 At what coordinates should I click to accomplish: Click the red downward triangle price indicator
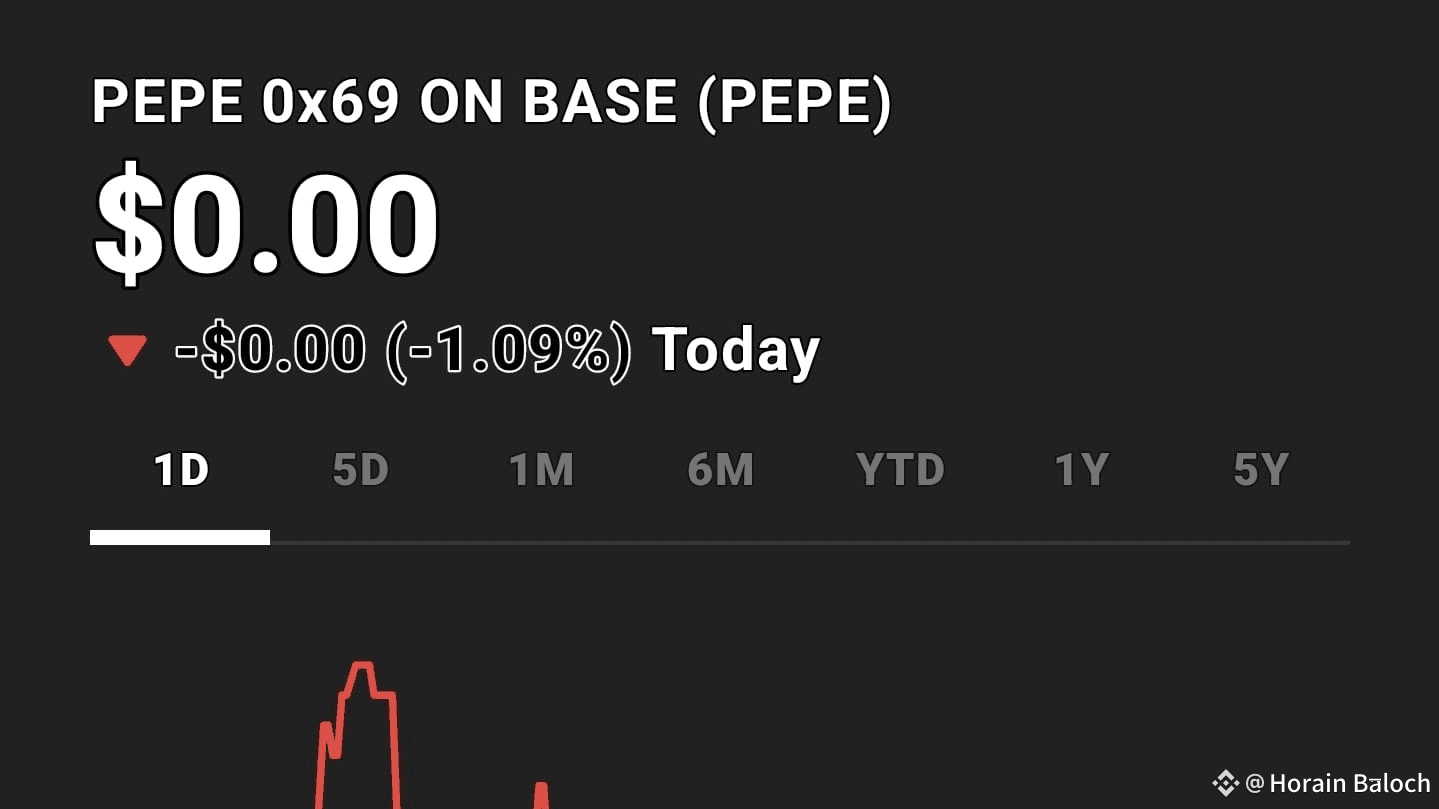(x=127, y=351)
